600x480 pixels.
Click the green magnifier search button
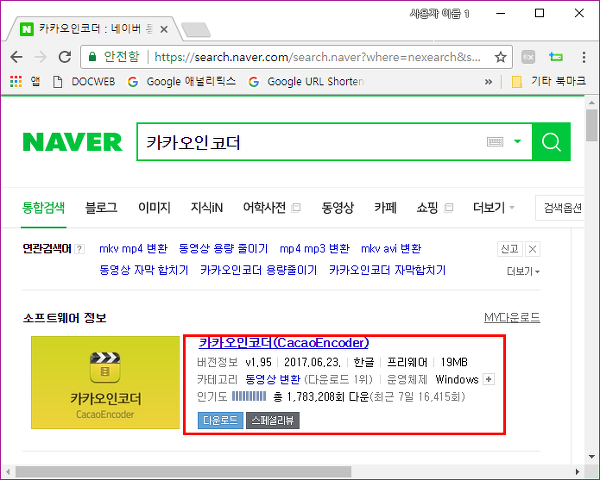click(551, 142)
